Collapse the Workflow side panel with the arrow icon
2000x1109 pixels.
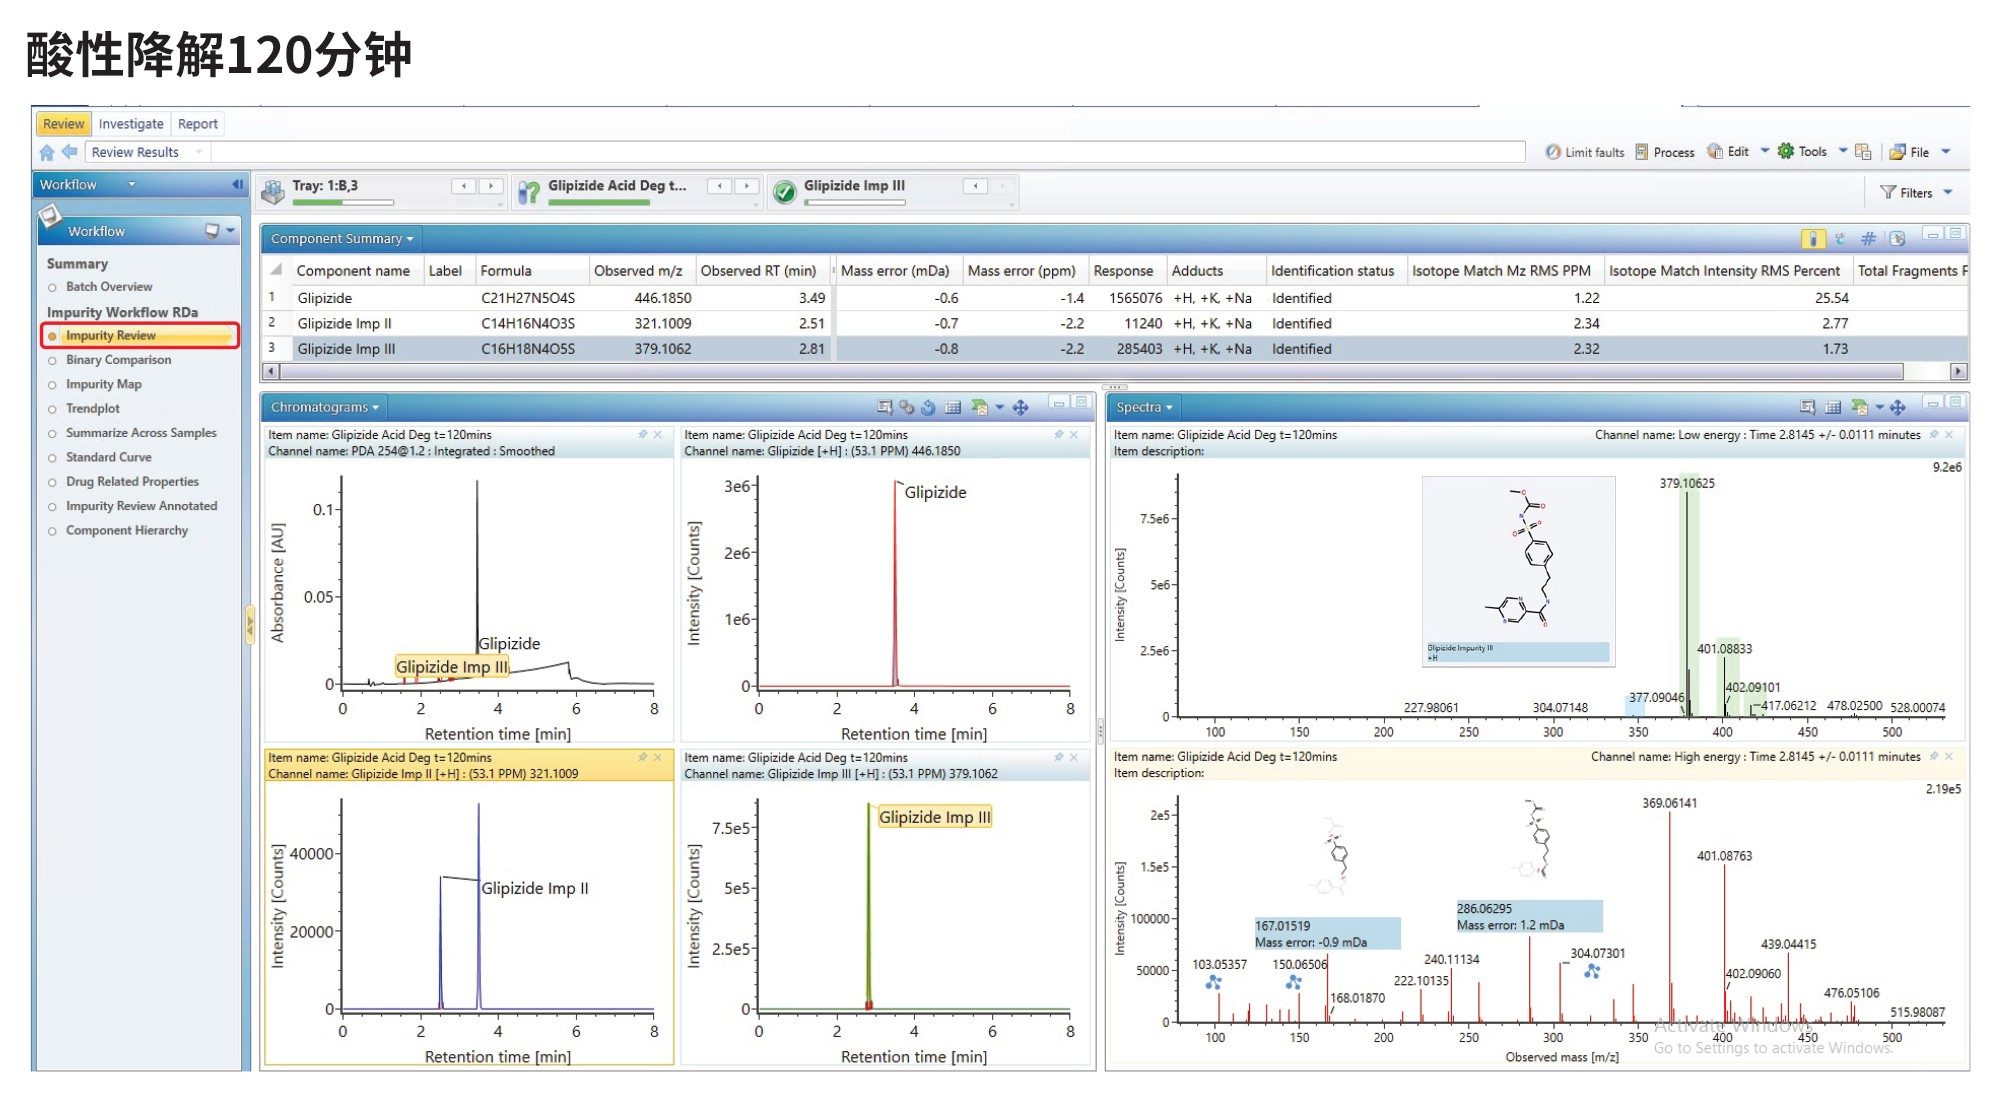point(237,184)
